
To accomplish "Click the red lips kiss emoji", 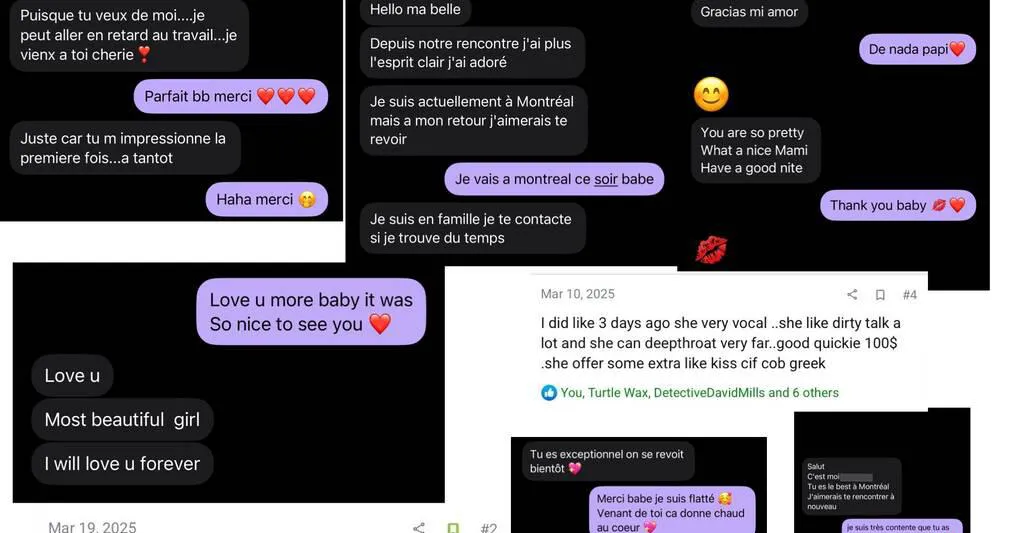I will pyautogui.click(x=711, y=249).
